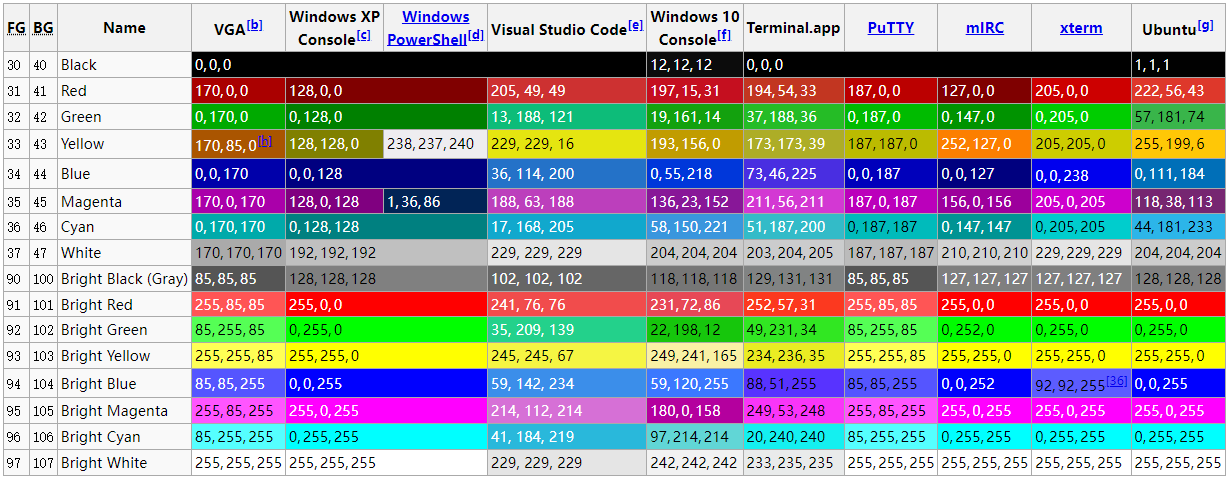The width and height of the screenshot is (1229, 479).
Task: Pick Windows 10 Console Cyan swatch 58, 150, 221
Action: (x=695, y=227)
